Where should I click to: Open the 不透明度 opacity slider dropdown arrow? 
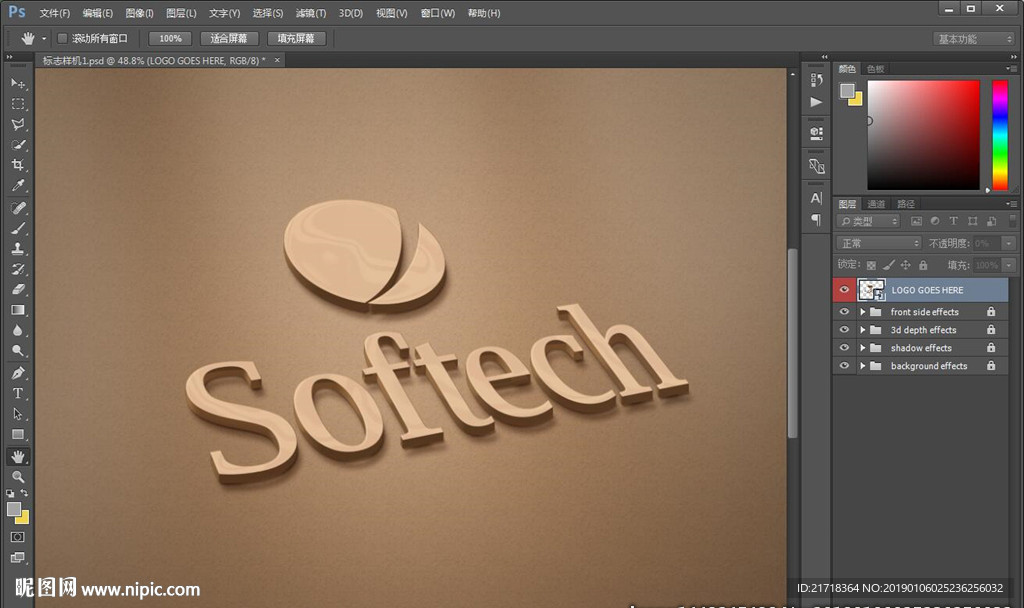click(x=1009, y=243)
